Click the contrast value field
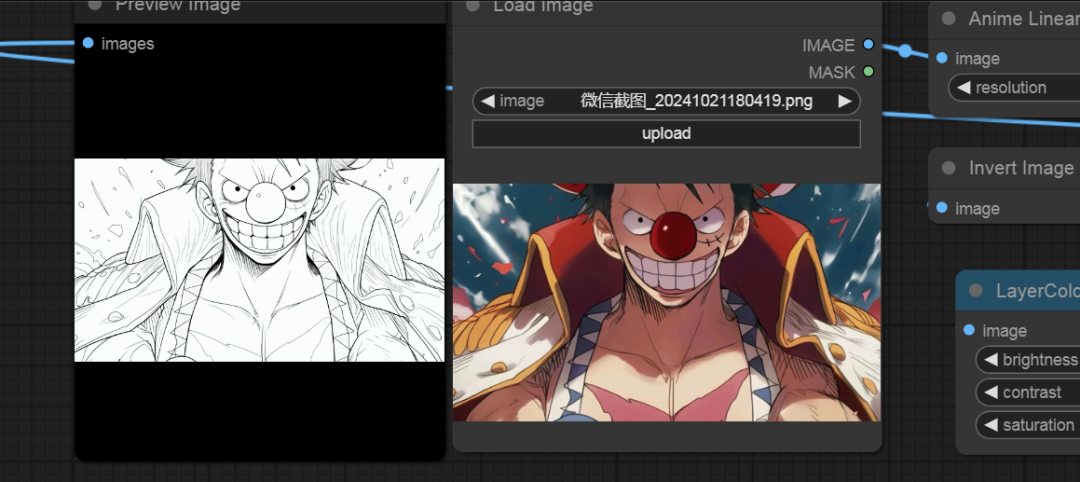 (x=1028, y=392)
